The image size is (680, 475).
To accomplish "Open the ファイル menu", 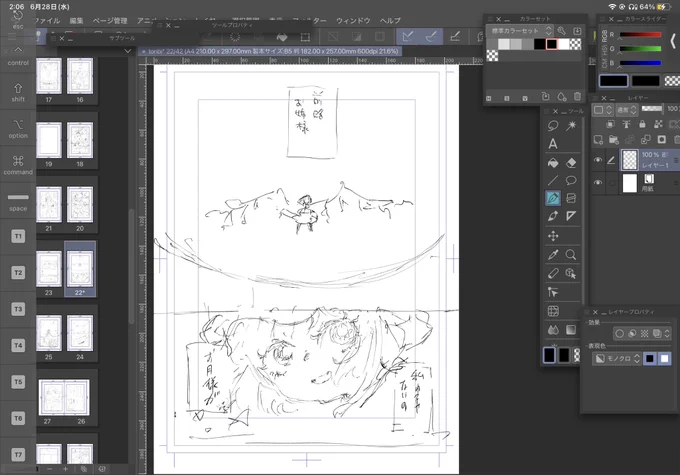I will point(46,20).
